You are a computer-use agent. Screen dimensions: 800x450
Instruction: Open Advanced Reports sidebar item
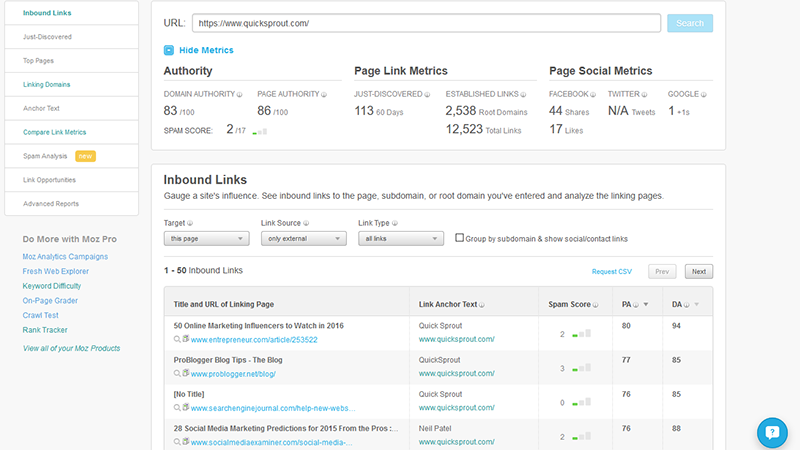coord(71,204)
